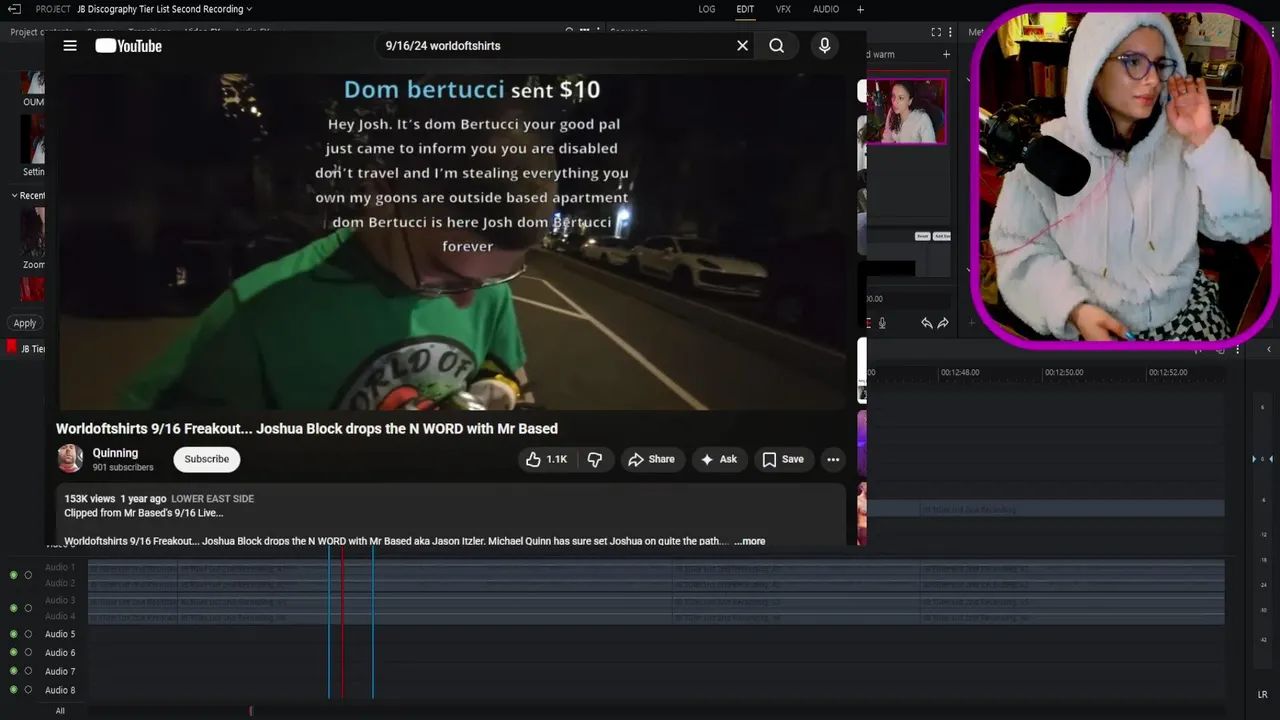This screenshot has height=720, width=1280.
Task: Save video to playlist
Action: click(x=783, y=459)
